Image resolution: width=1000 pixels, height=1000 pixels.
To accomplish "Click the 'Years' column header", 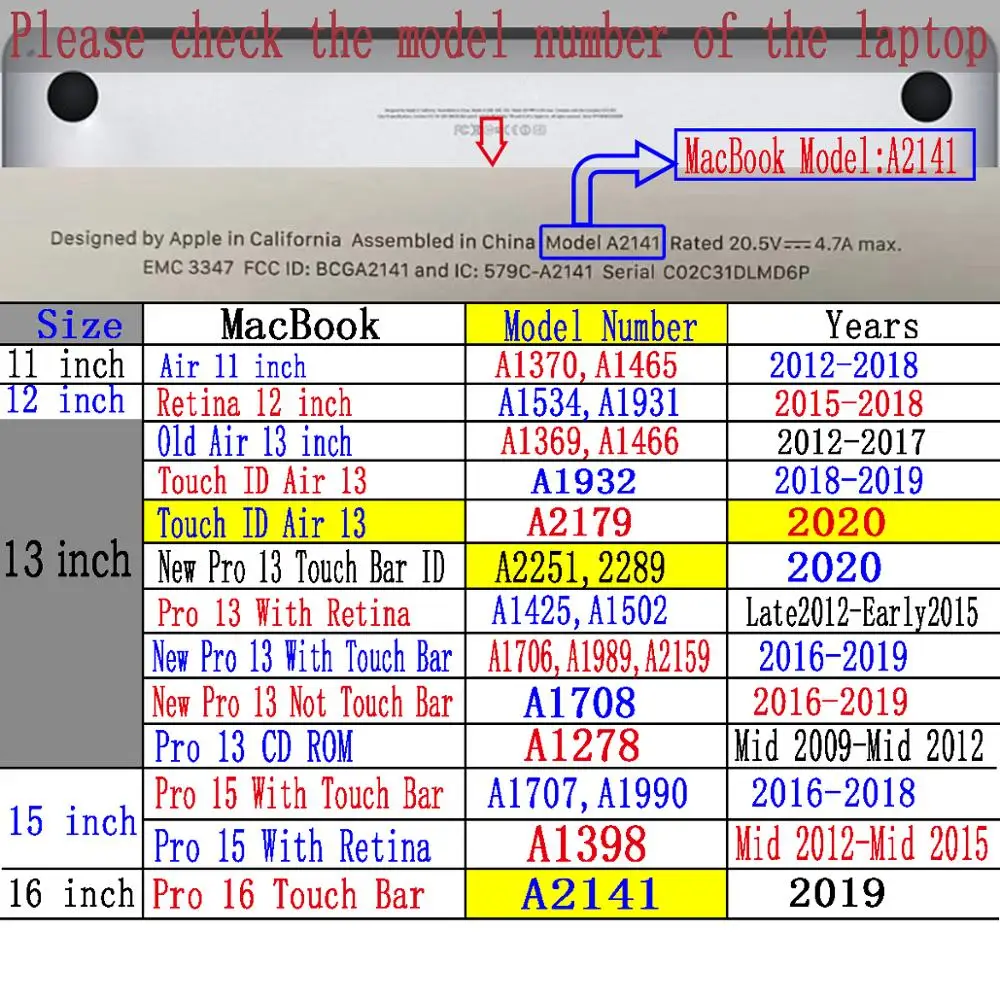I will 864,324.
